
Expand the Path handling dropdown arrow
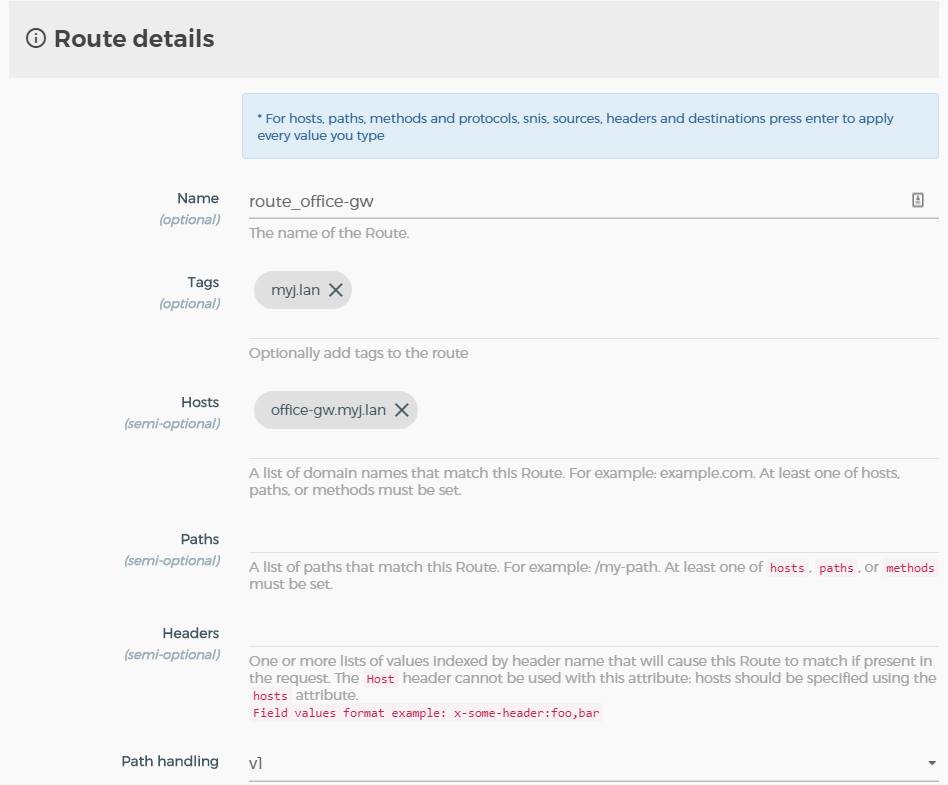pyautogui.click(x=932, y=764)
